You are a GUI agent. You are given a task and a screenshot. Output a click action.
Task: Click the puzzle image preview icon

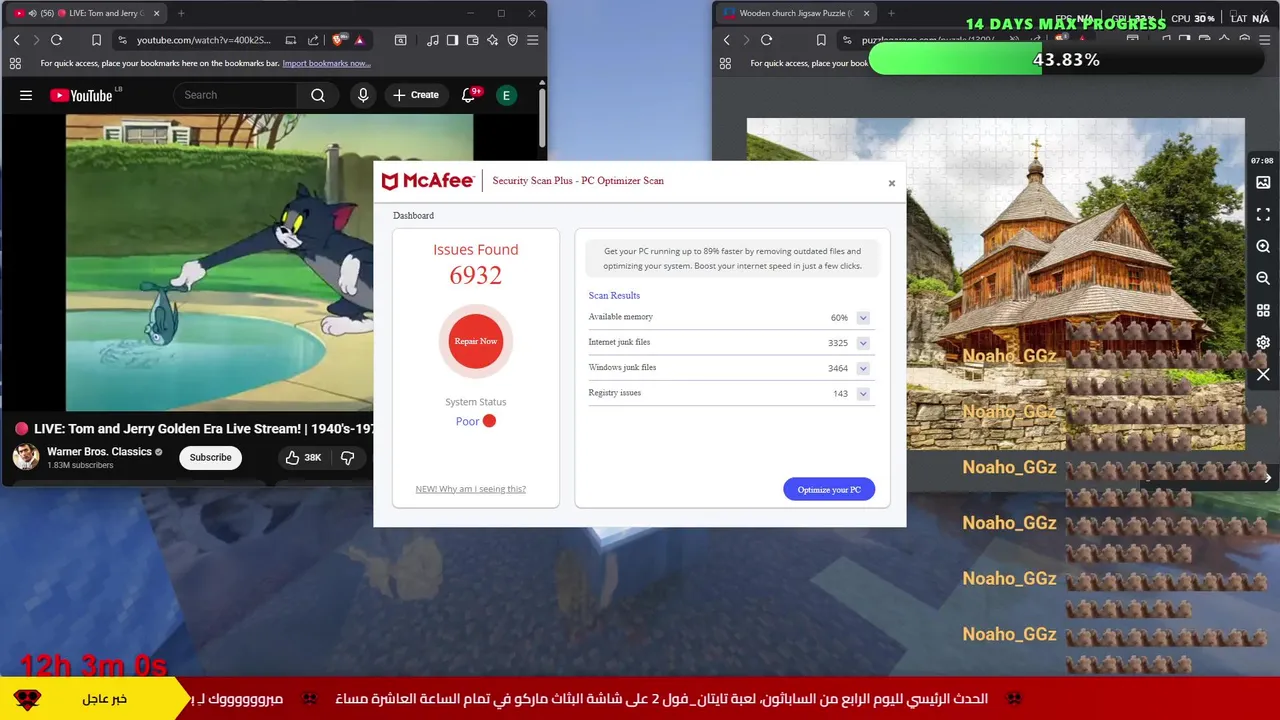pyautogui.click(x=1263, y=183)
